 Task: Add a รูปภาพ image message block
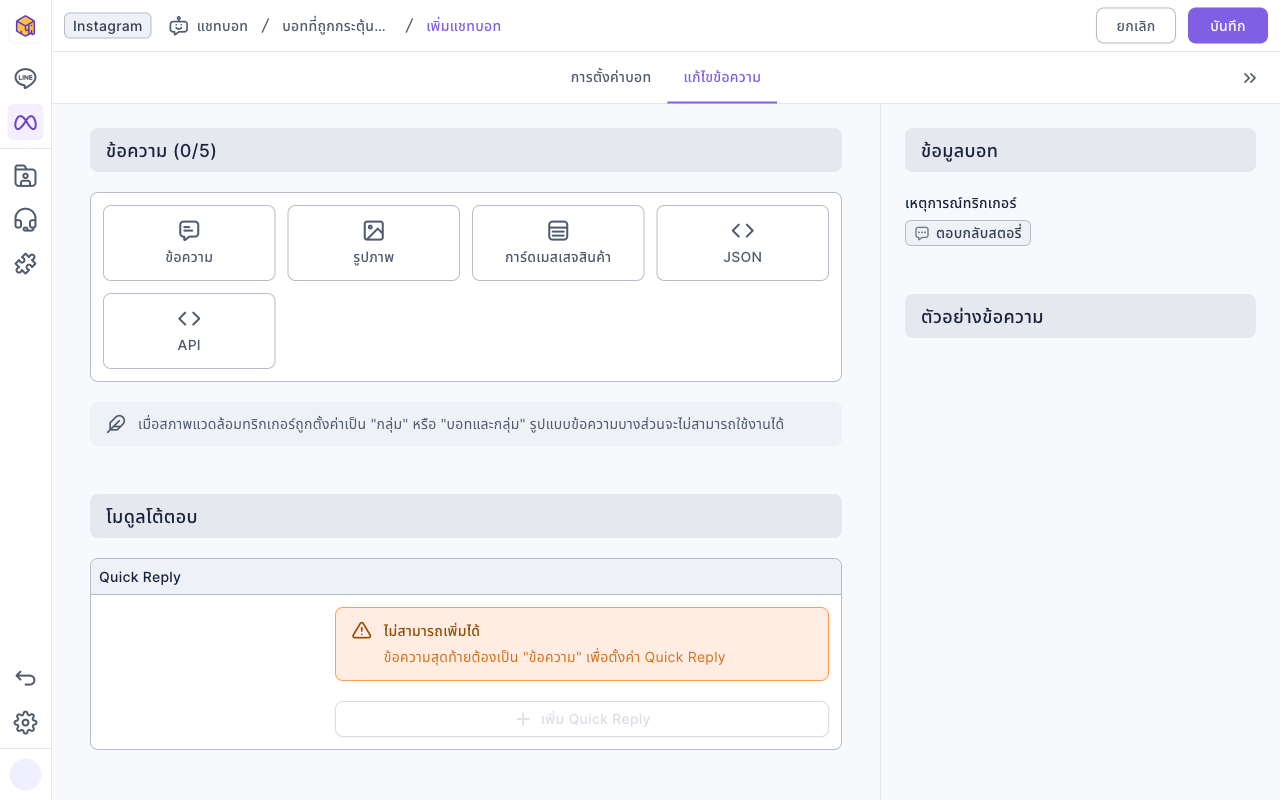coord(374,243)
